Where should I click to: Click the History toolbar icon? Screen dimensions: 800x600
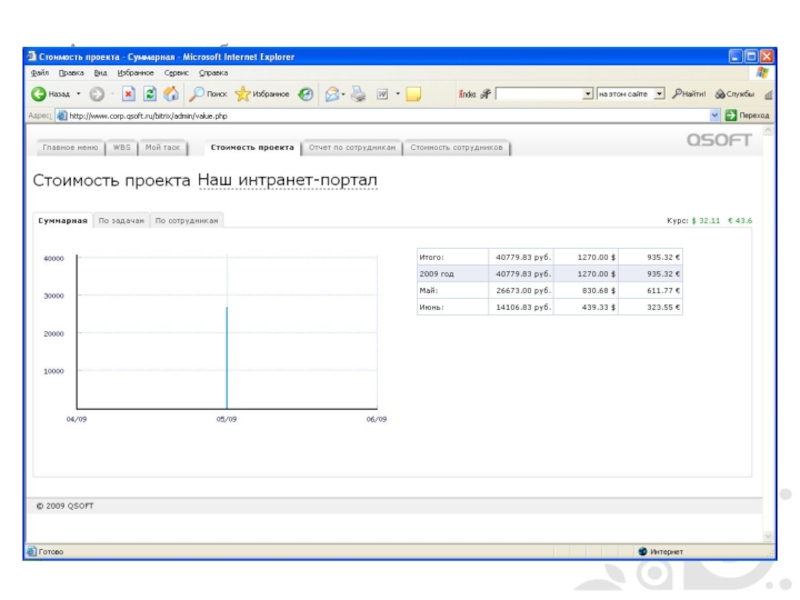pos(306,94)
